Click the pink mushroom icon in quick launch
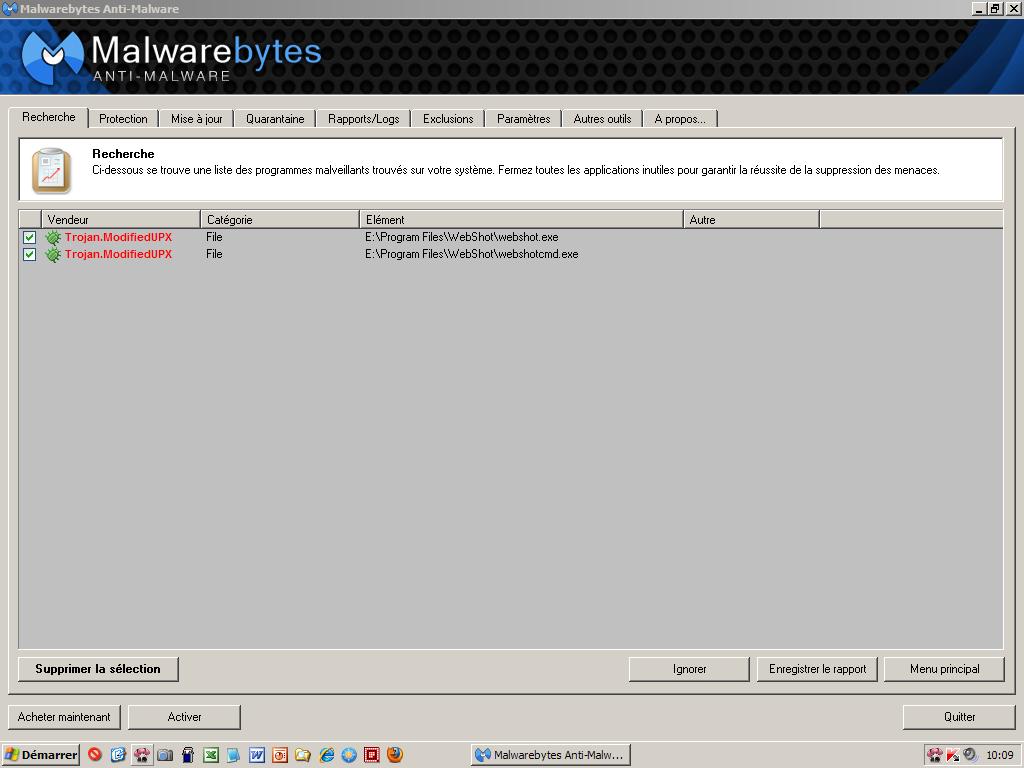The image size is (1024, 768). tap(141, 755)
